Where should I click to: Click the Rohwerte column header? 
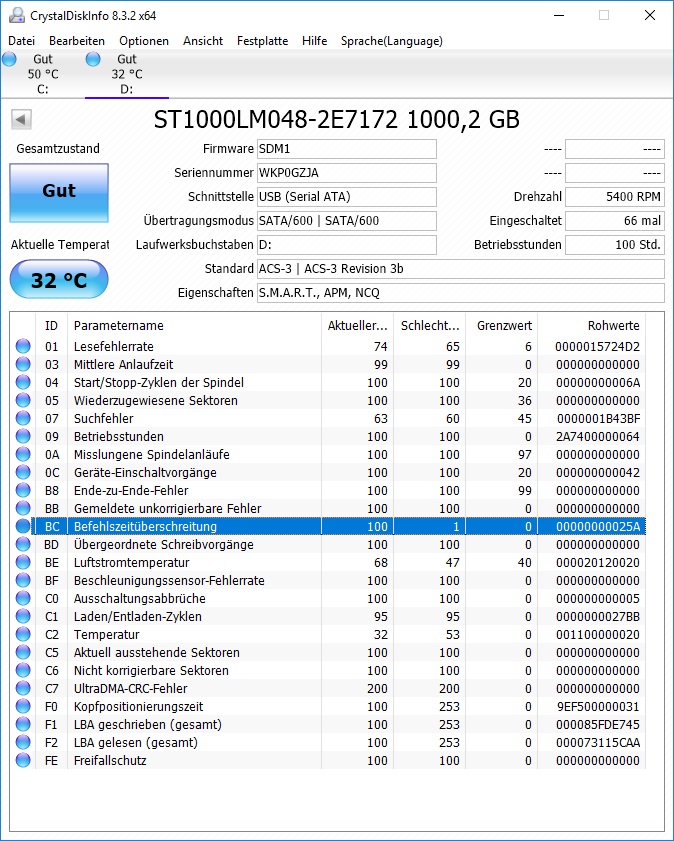point(591,326)
